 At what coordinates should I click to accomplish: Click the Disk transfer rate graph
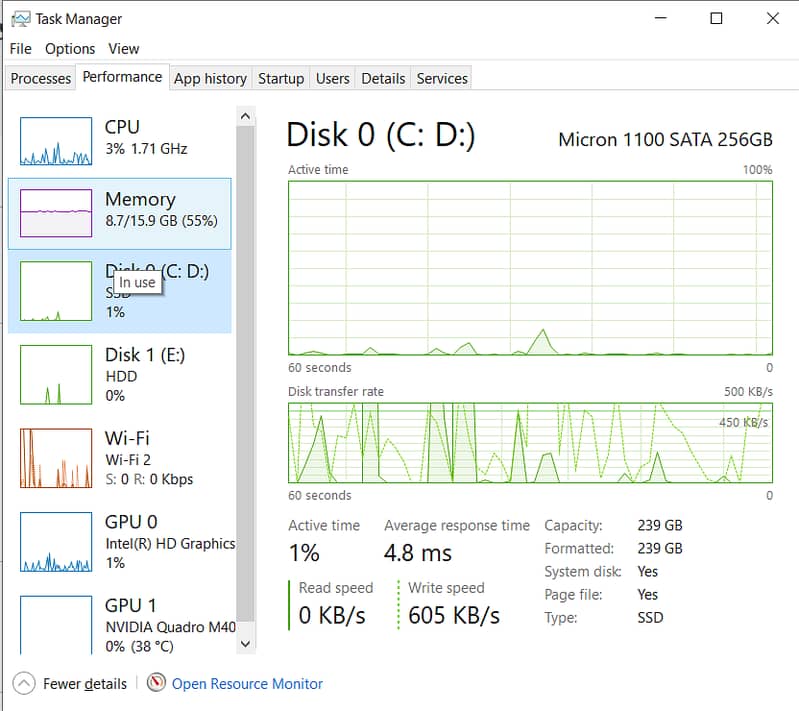(x=530, y=442)
